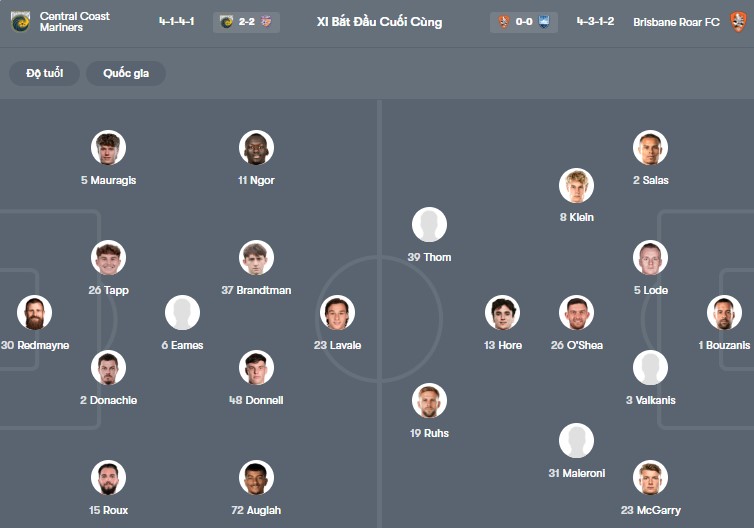
Task: Toggle the Độ tuổi filter
Action: tap(44, 73)
